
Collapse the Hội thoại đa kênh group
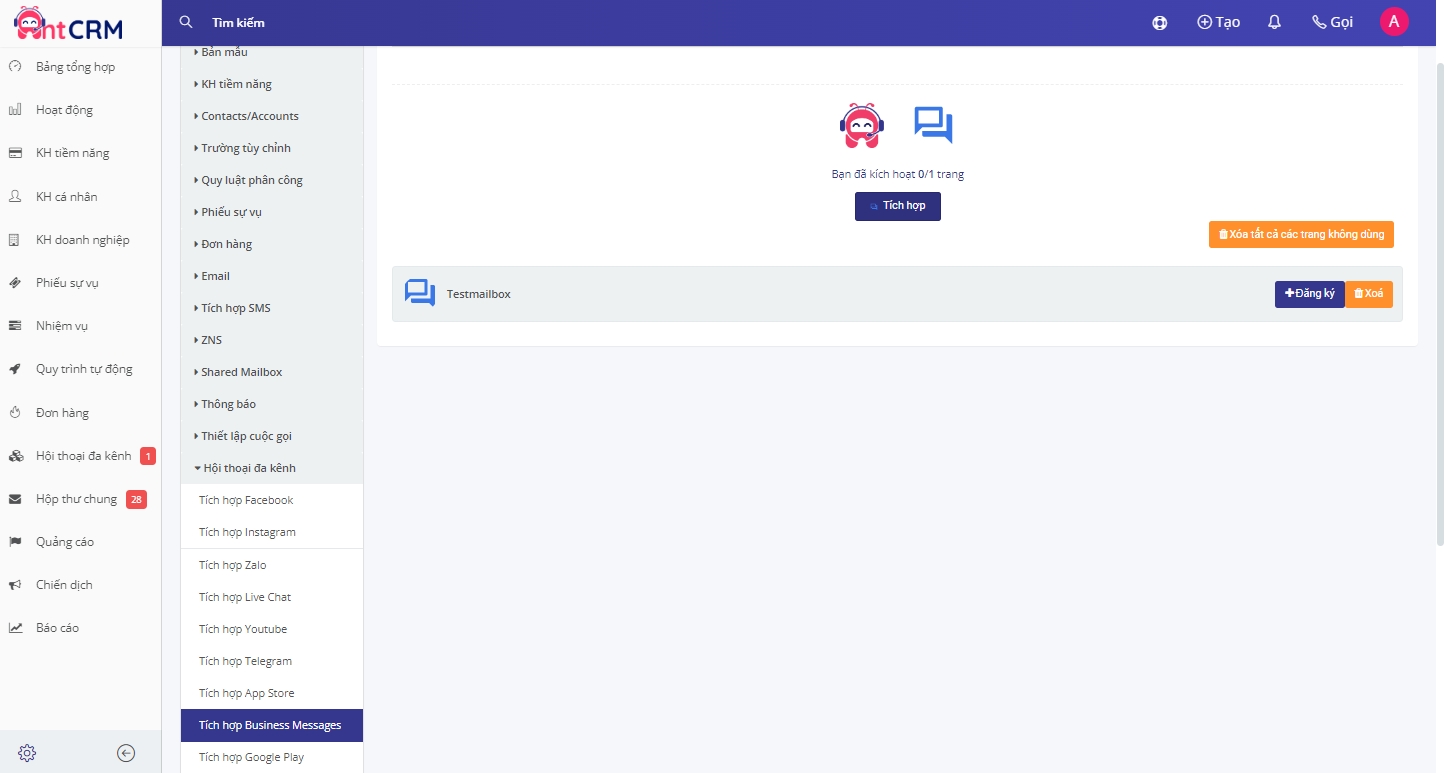coord(248,468)
